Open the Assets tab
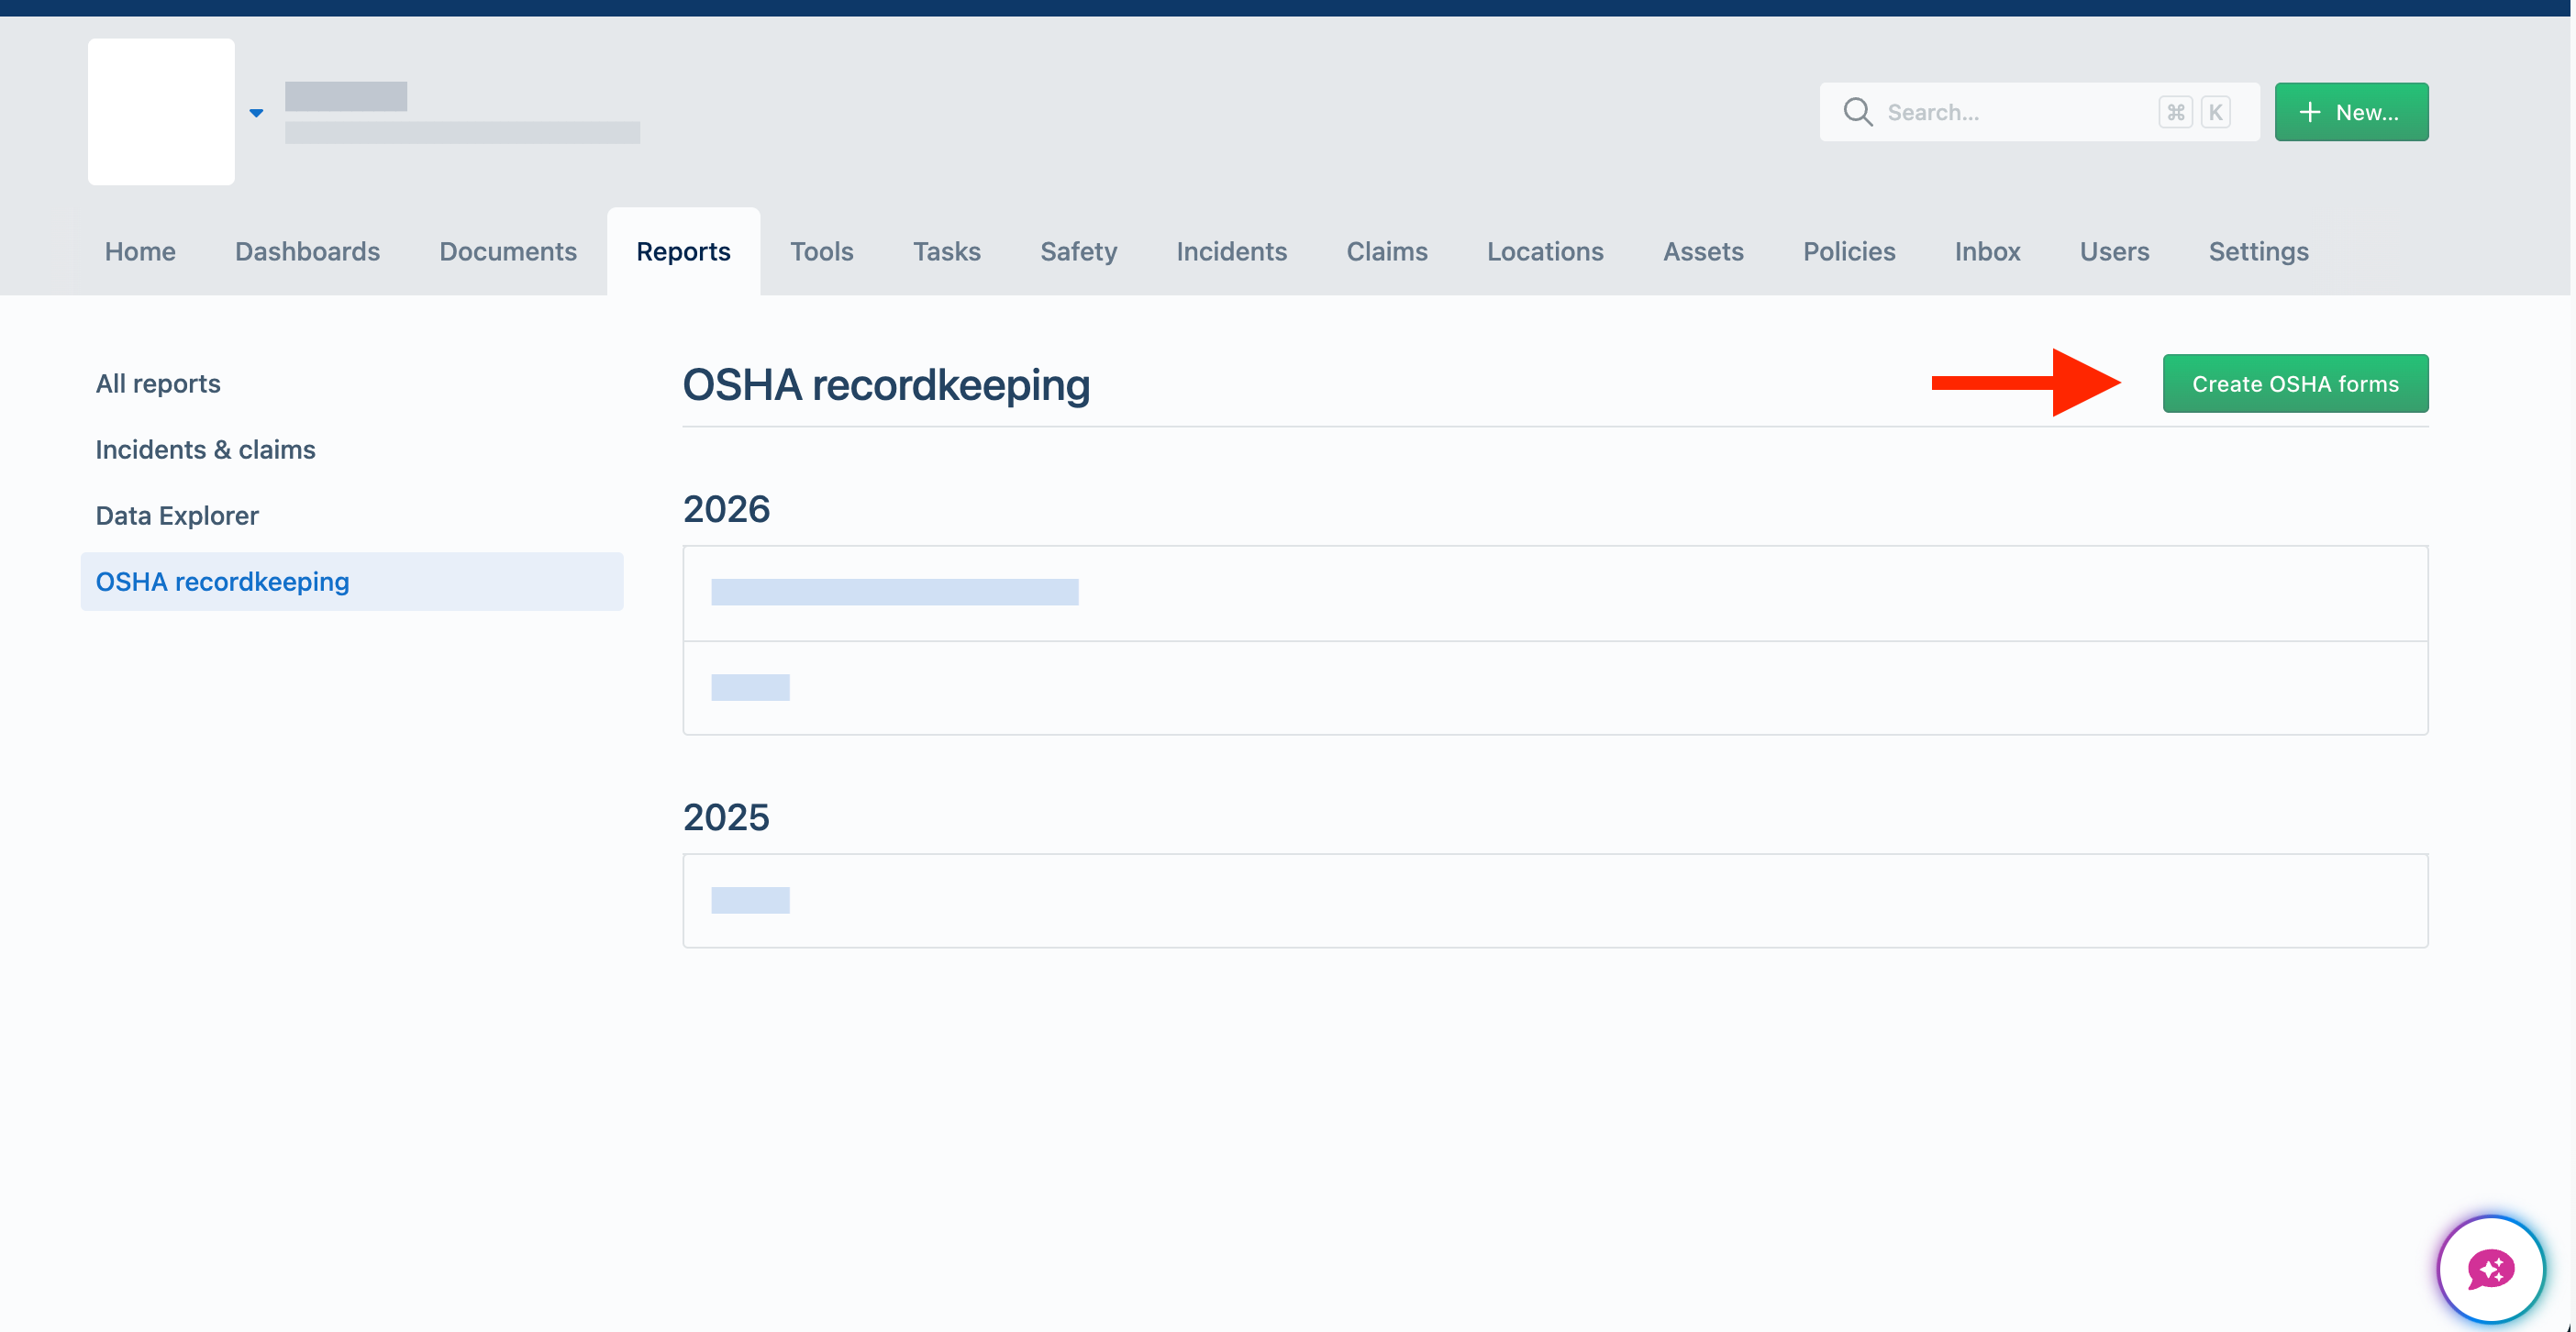Image resolution: width=2576 pixels, height=1332 pixels. tap(1703, 251)
